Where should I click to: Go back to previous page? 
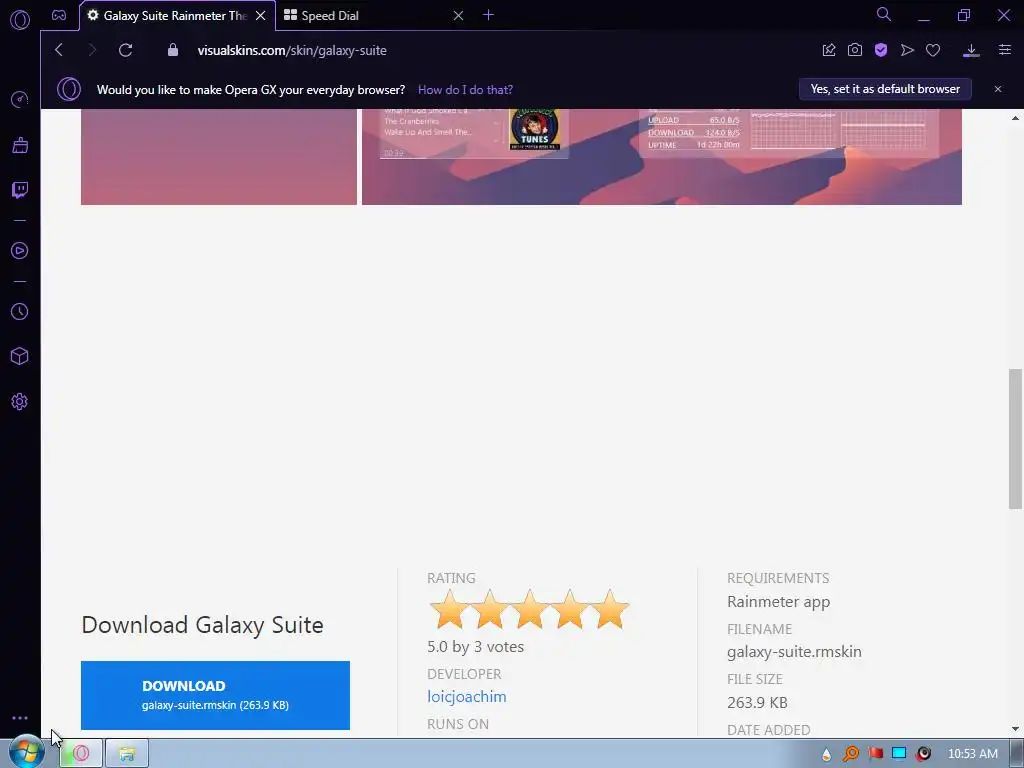point(59,50)
